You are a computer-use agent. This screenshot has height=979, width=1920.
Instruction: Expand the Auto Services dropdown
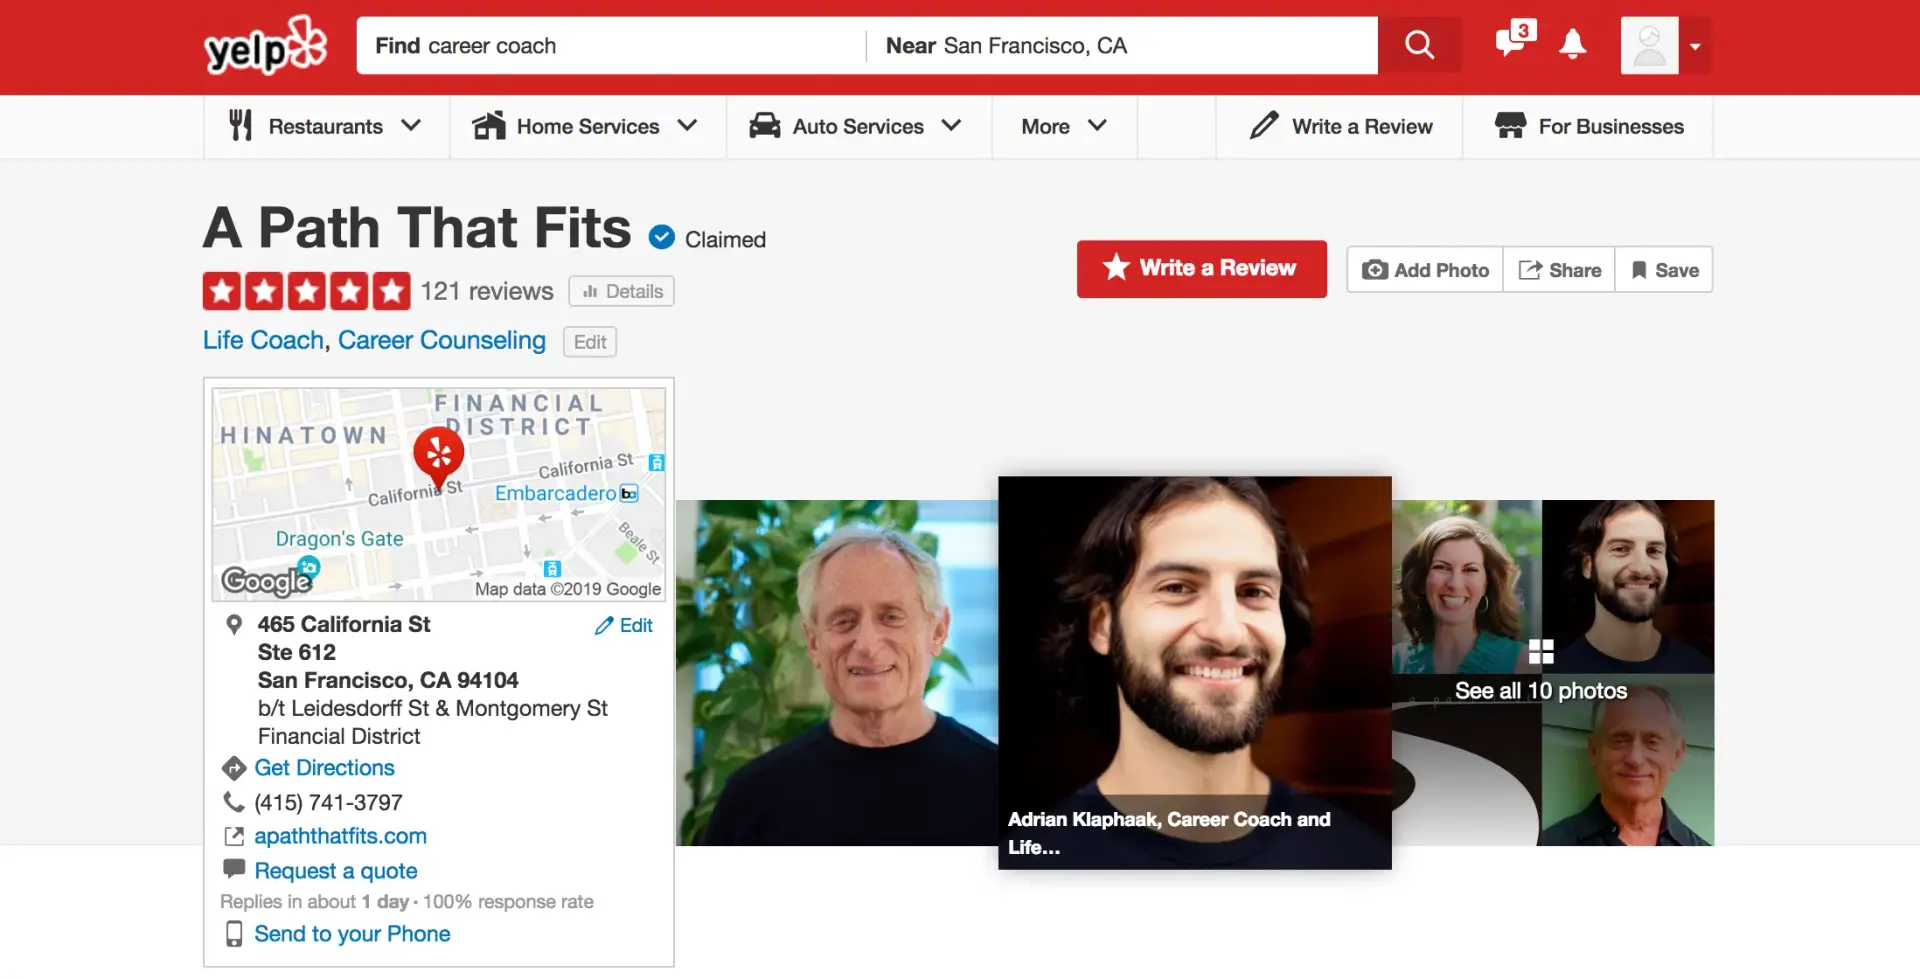[857, 127]
